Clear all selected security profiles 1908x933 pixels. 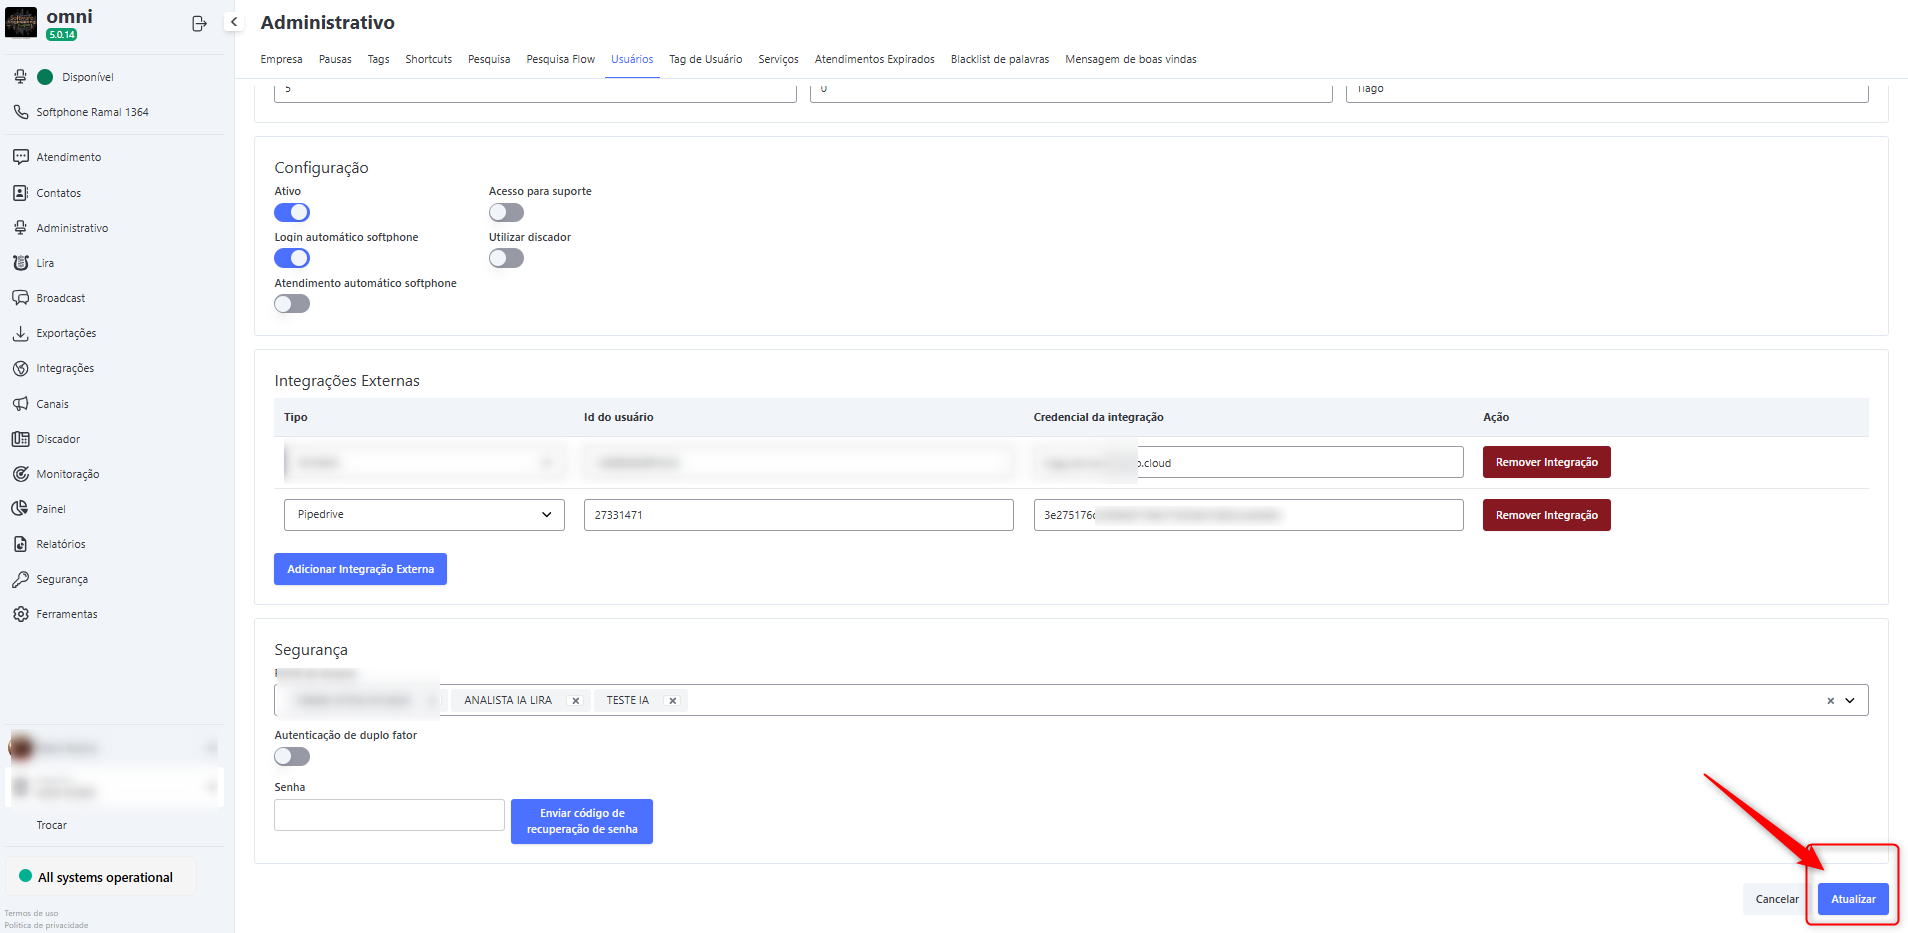[x=1830, y=701]
